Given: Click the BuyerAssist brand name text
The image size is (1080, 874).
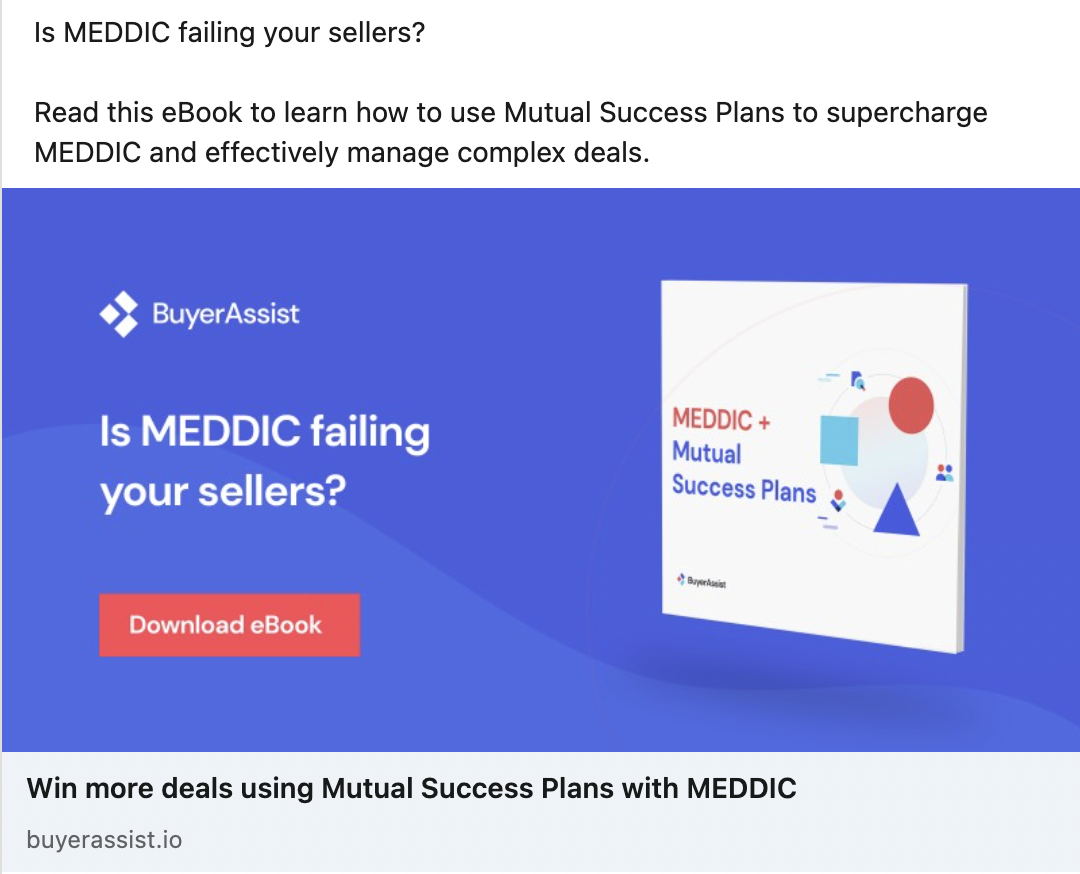Looking at the screenshot, I should [226, 314].
